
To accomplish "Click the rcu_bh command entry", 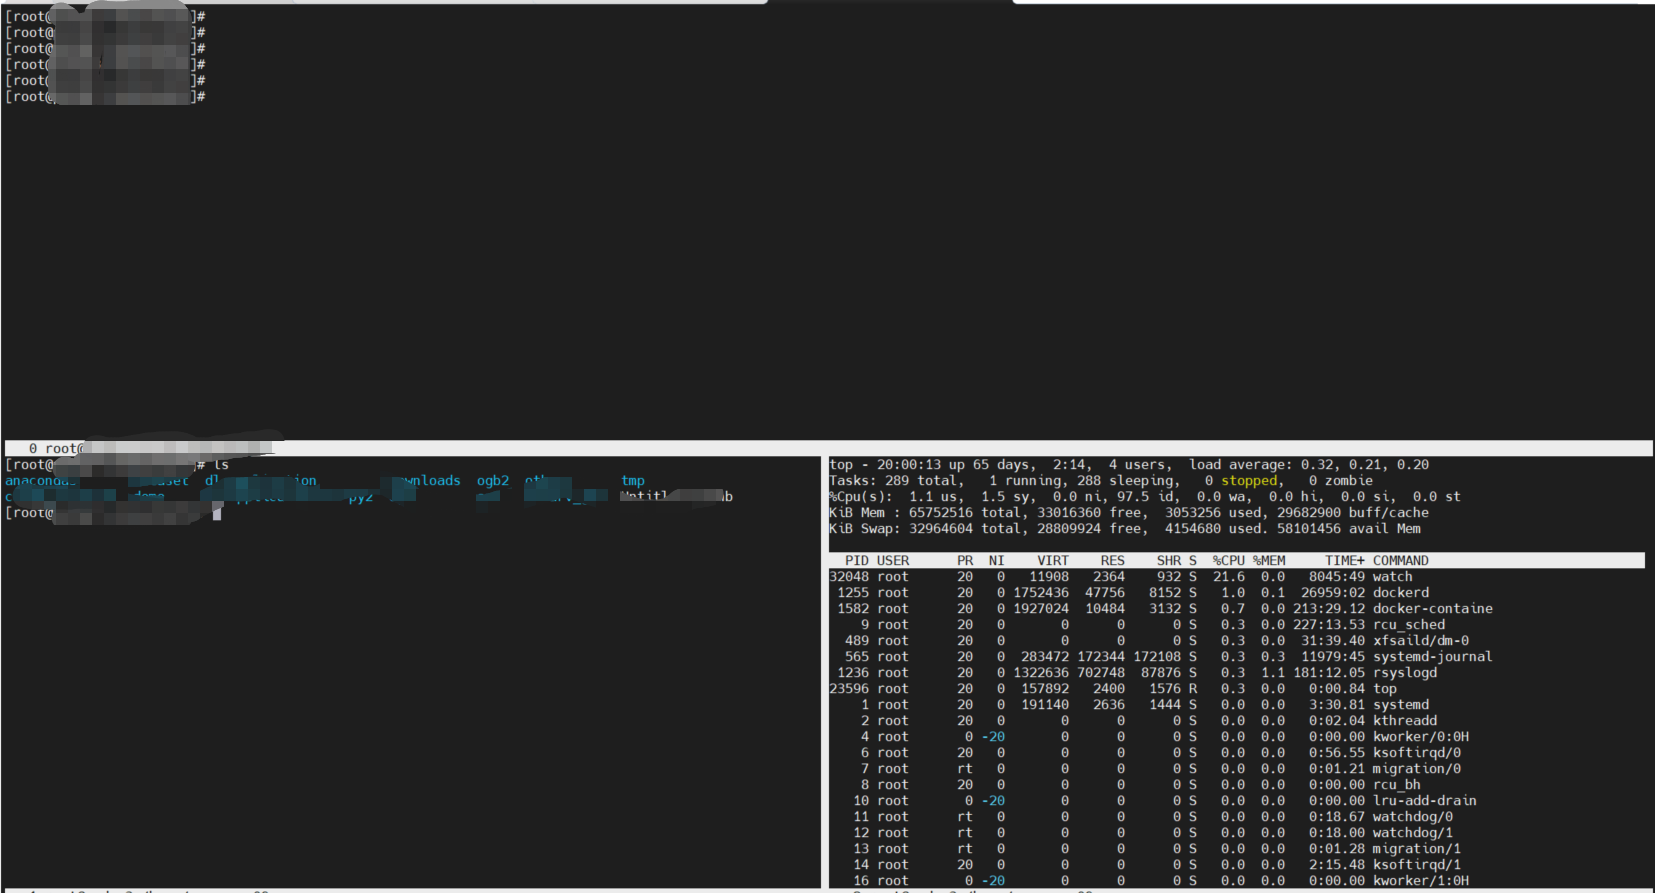I will coord(1397,785).
